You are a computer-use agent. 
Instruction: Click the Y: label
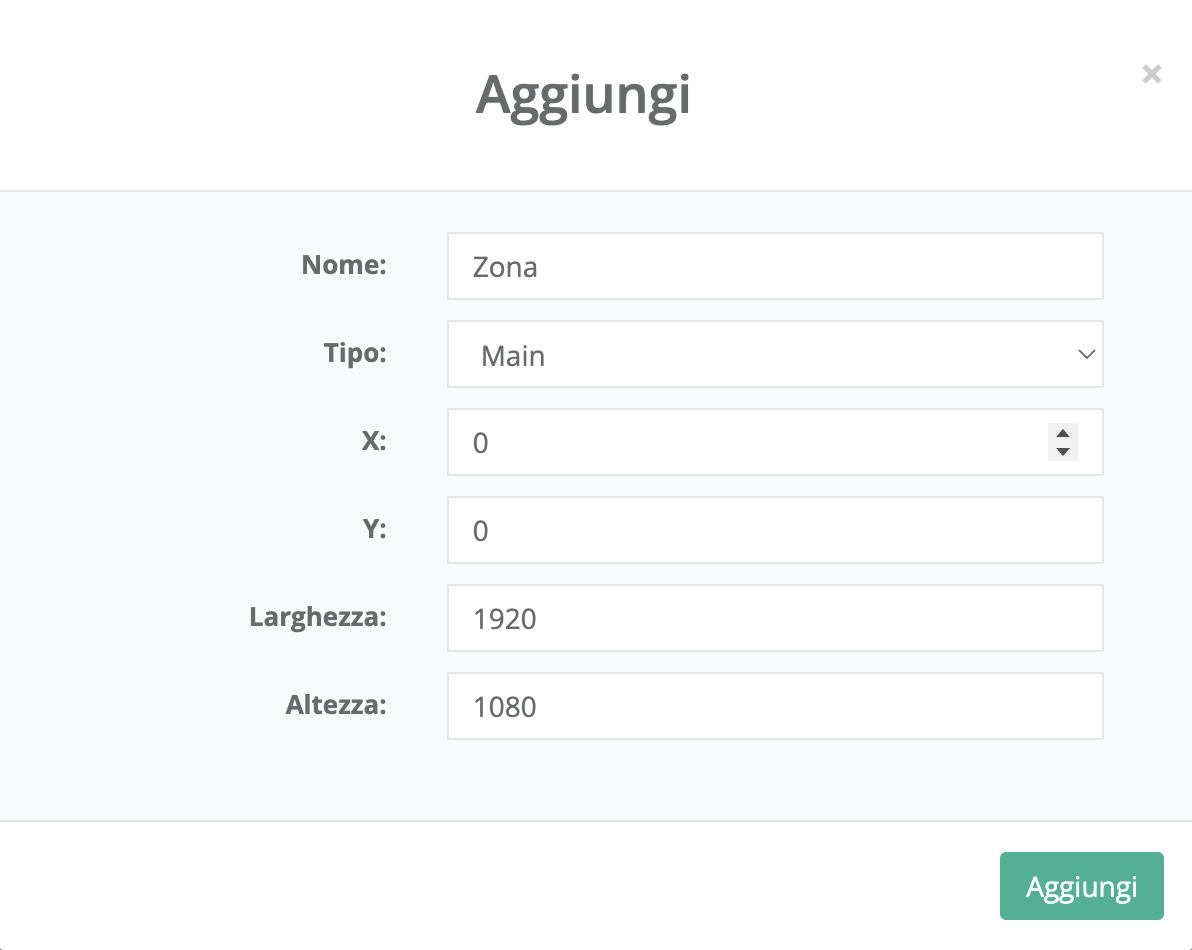coord(373,529)
